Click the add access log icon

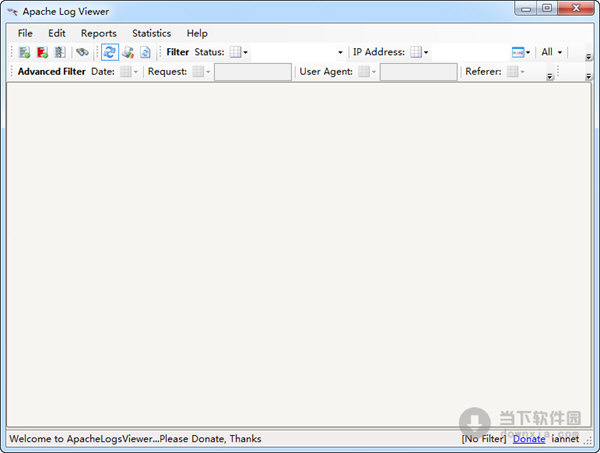25,52
